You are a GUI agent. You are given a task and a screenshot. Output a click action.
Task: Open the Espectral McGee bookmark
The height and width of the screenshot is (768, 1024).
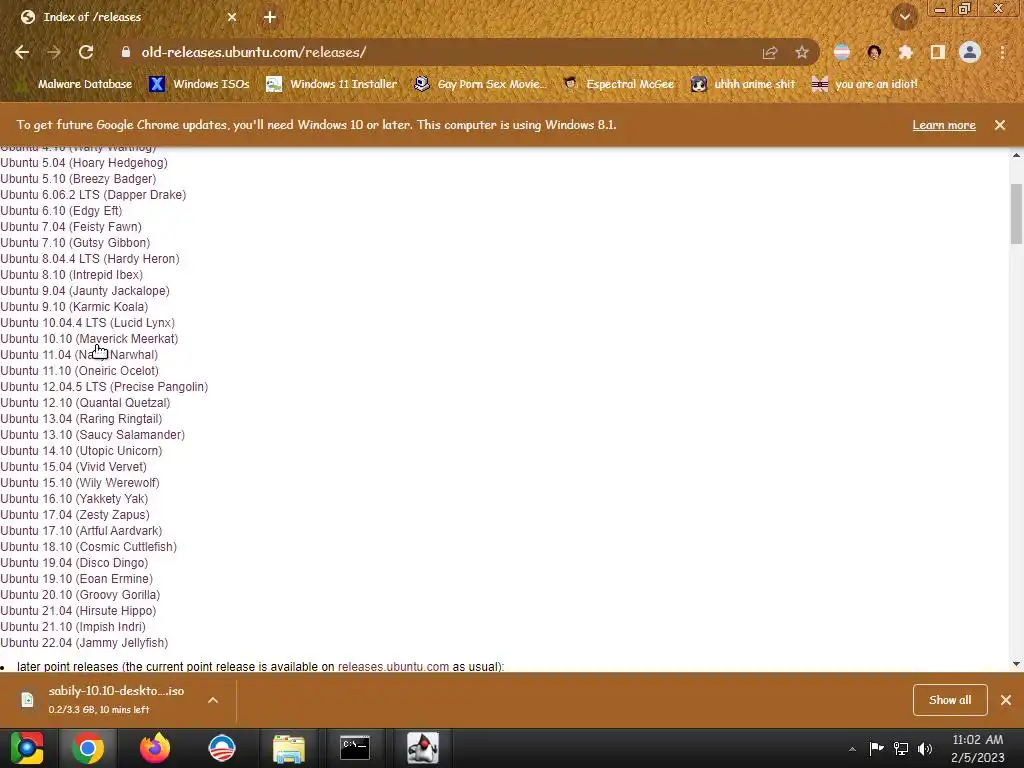[x=618, y=84]
